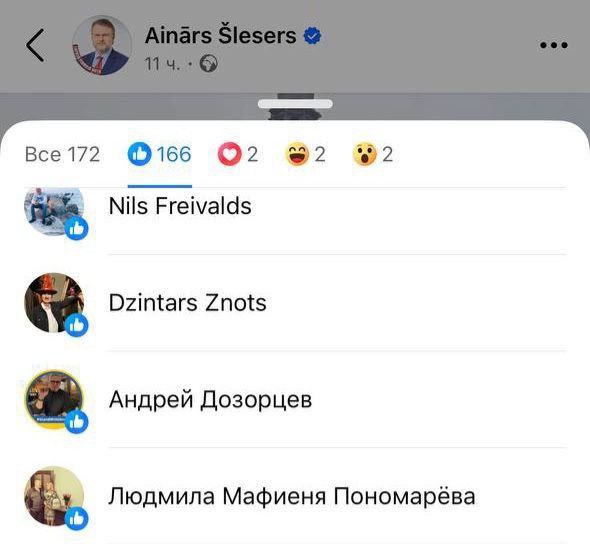
Task: Open Nils Freivalds profile name
Action: 180,206
